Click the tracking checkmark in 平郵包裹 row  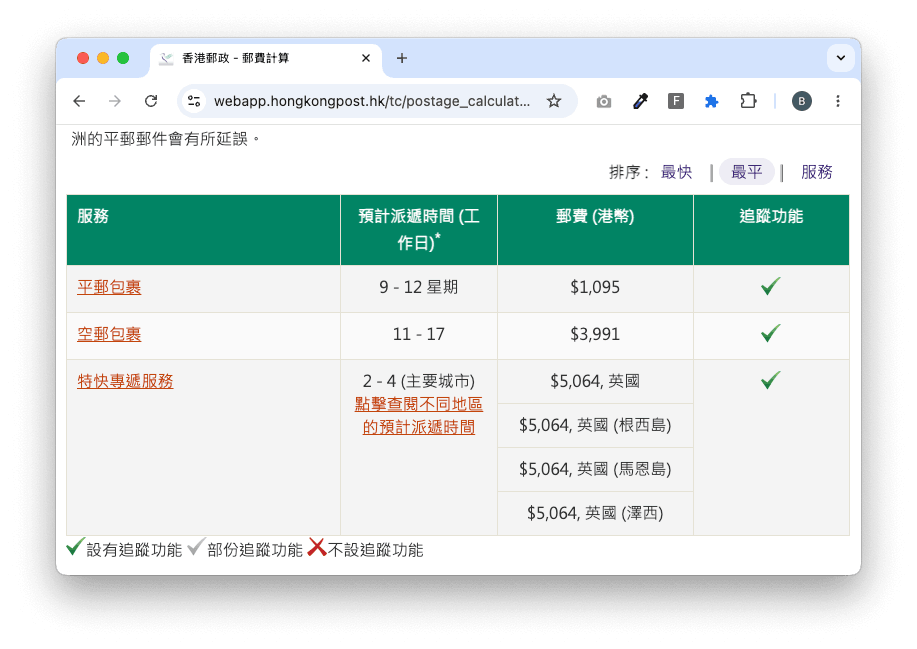click(x=771, y=286)
